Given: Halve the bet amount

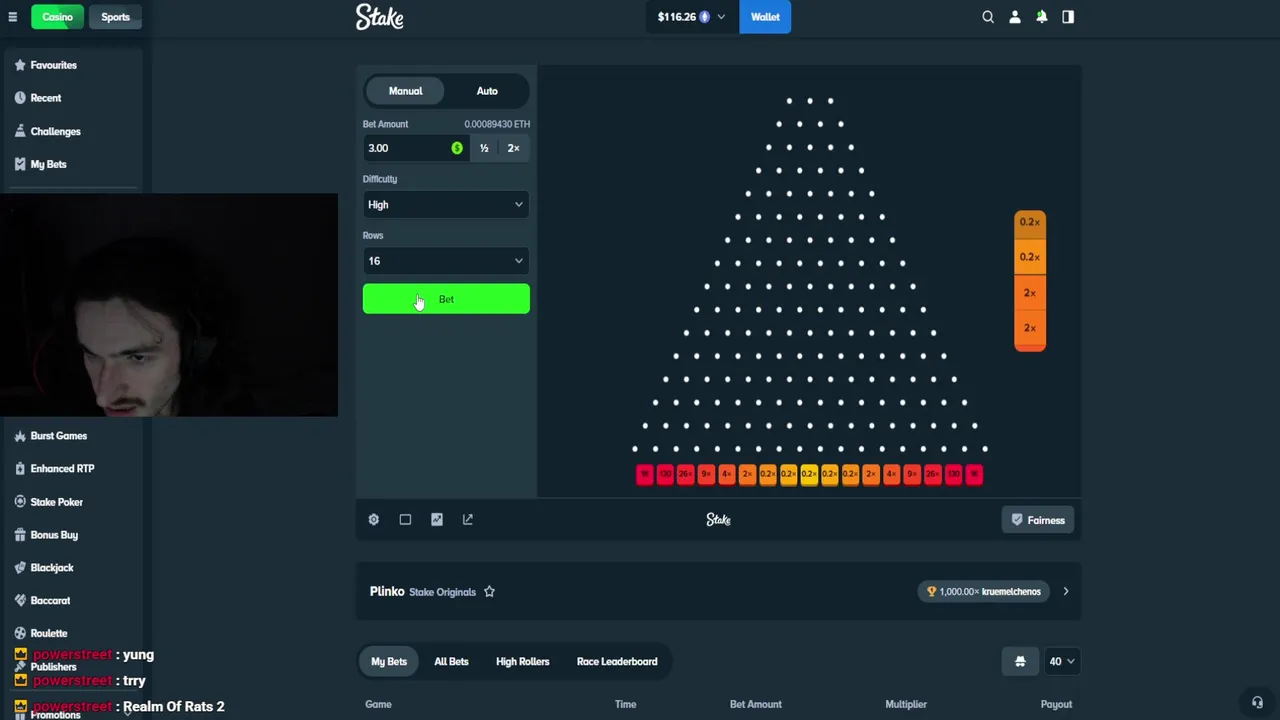Looking at the screenshot, I should (x=484, y=148).
